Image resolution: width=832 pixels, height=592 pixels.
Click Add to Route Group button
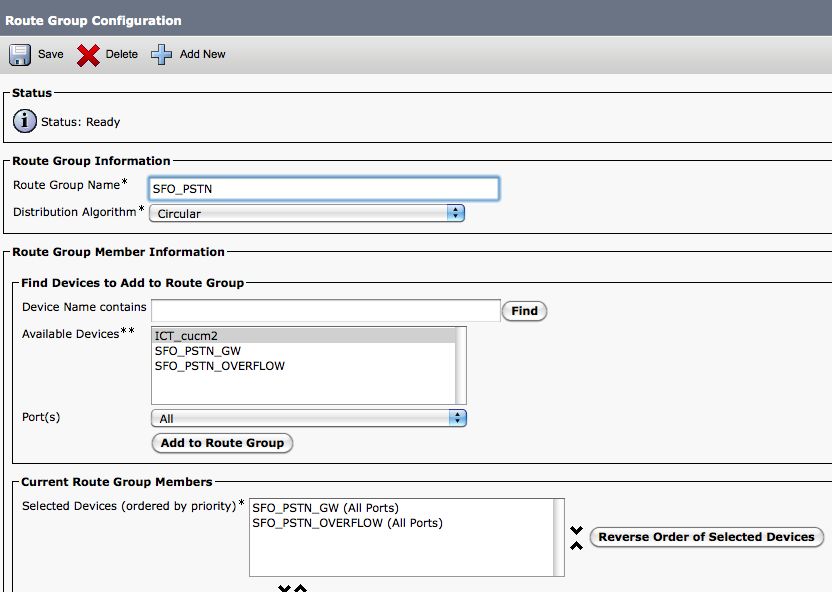222,443
